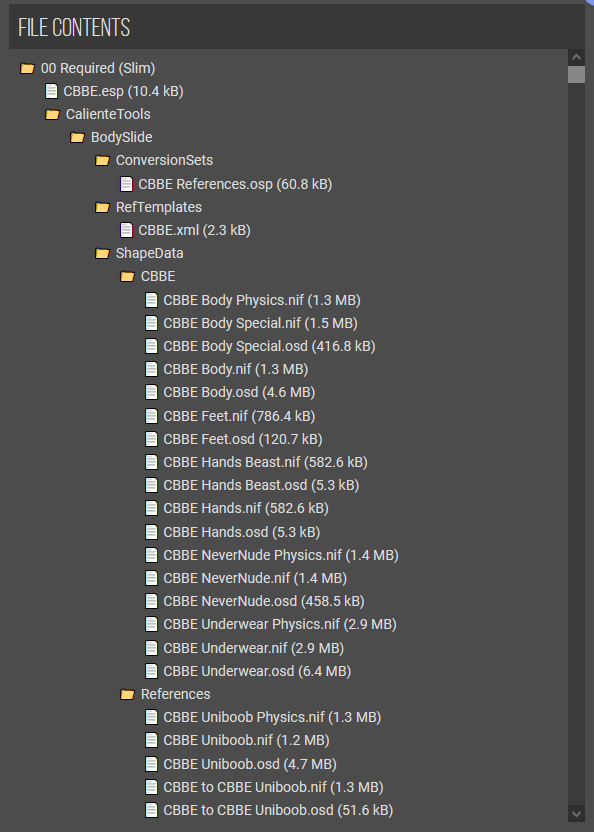Select CBBE Underwear.nif (2.9 MB) text
This screenshot has width=594, height=832.
[254, 648]
